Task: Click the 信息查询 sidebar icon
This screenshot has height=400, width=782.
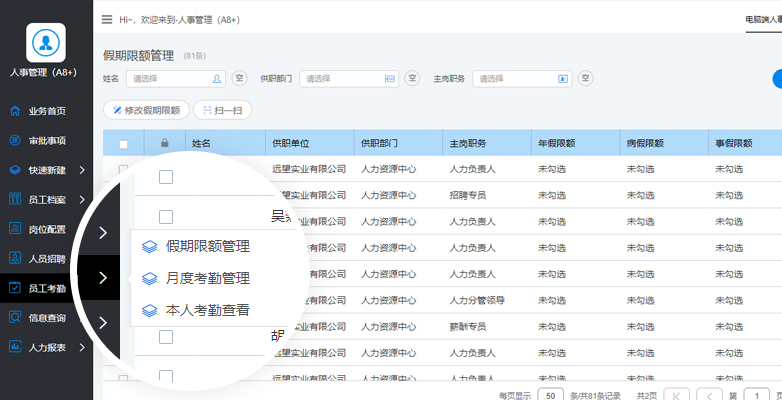Action: click(14, 318)
